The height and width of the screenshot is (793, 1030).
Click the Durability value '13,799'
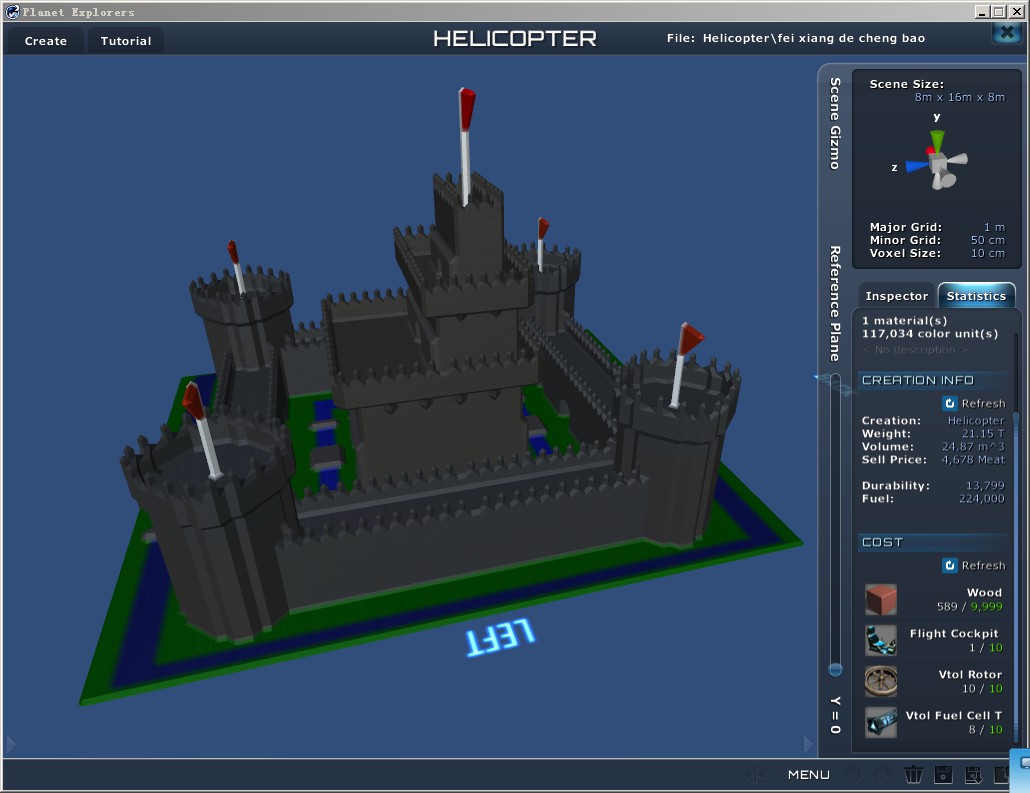(985, 486)
